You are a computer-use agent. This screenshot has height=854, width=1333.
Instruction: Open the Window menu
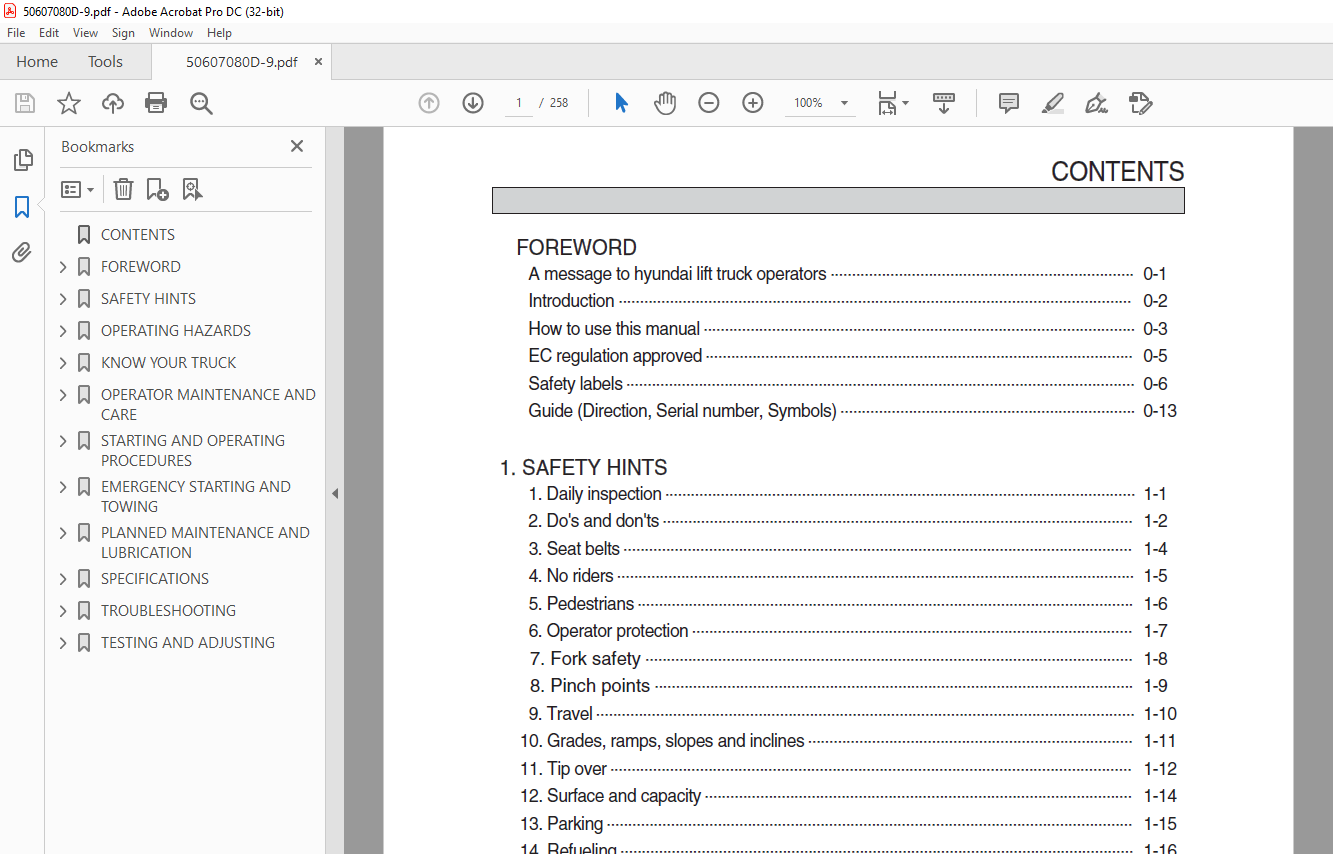pos(171,33)
